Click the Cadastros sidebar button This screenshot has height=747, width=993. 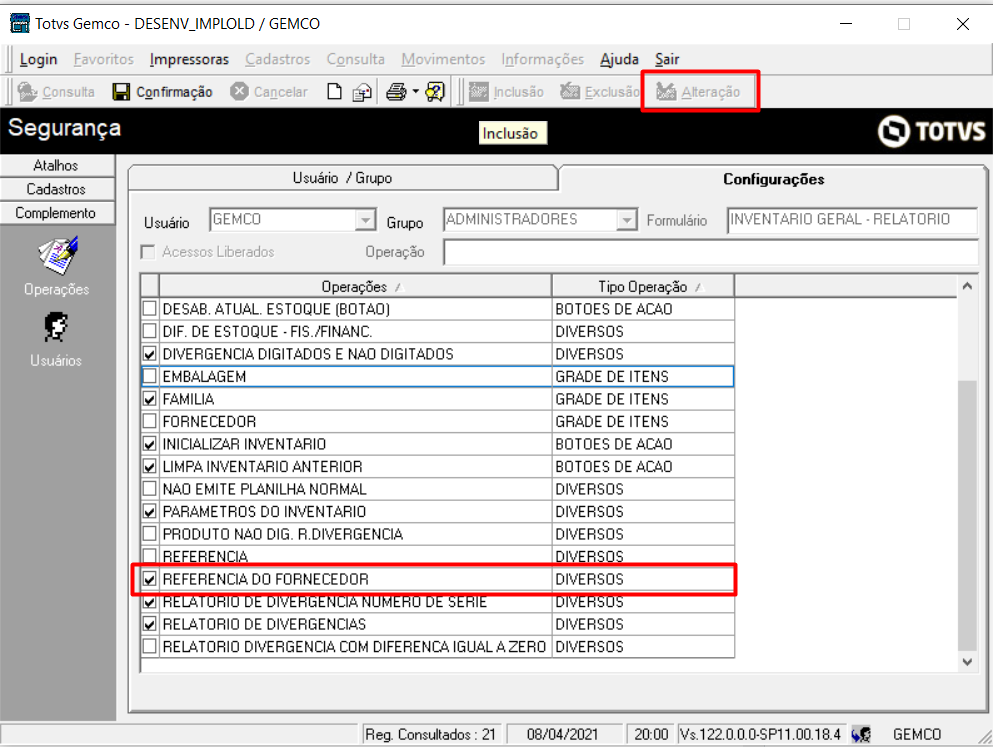(57, 189)
